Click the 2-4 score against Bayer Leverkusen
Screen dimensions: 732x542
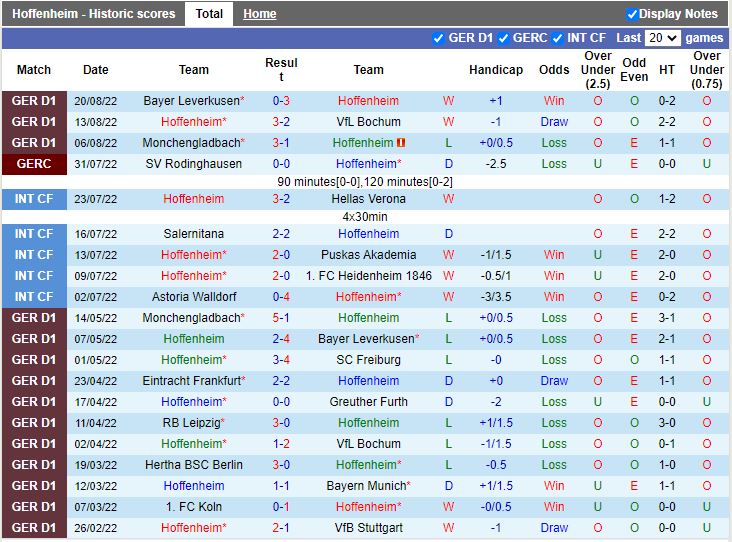281,339
